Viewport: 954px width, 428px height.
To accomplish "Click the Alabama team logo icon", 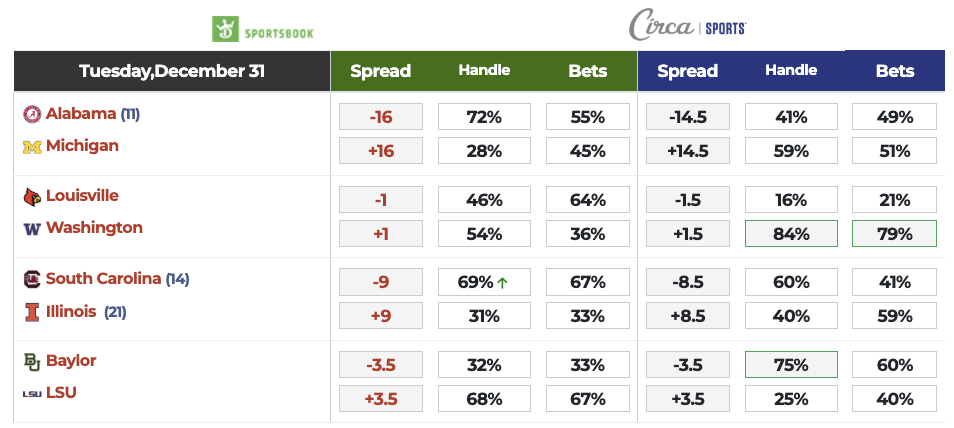I will click(31, 114).
